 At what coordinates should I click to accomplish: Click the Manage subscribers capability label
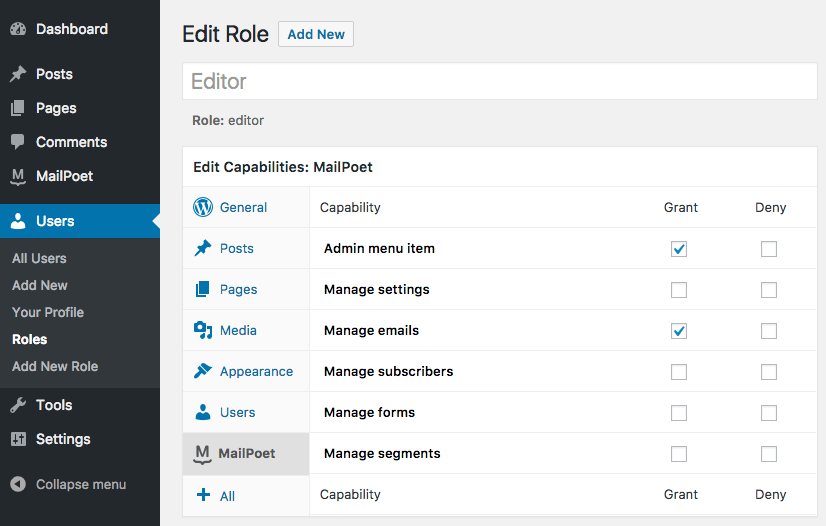pos(389,372)
